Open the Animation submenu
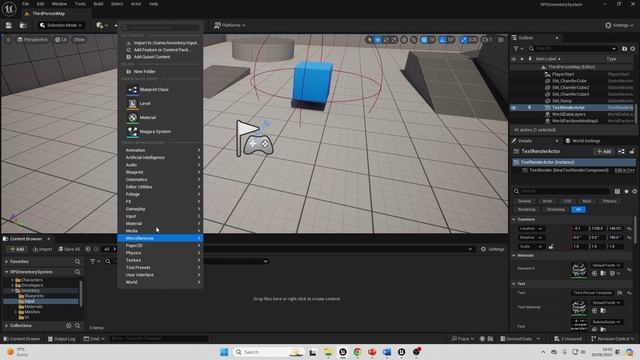640x360 pixels. (x=160, y=150)
